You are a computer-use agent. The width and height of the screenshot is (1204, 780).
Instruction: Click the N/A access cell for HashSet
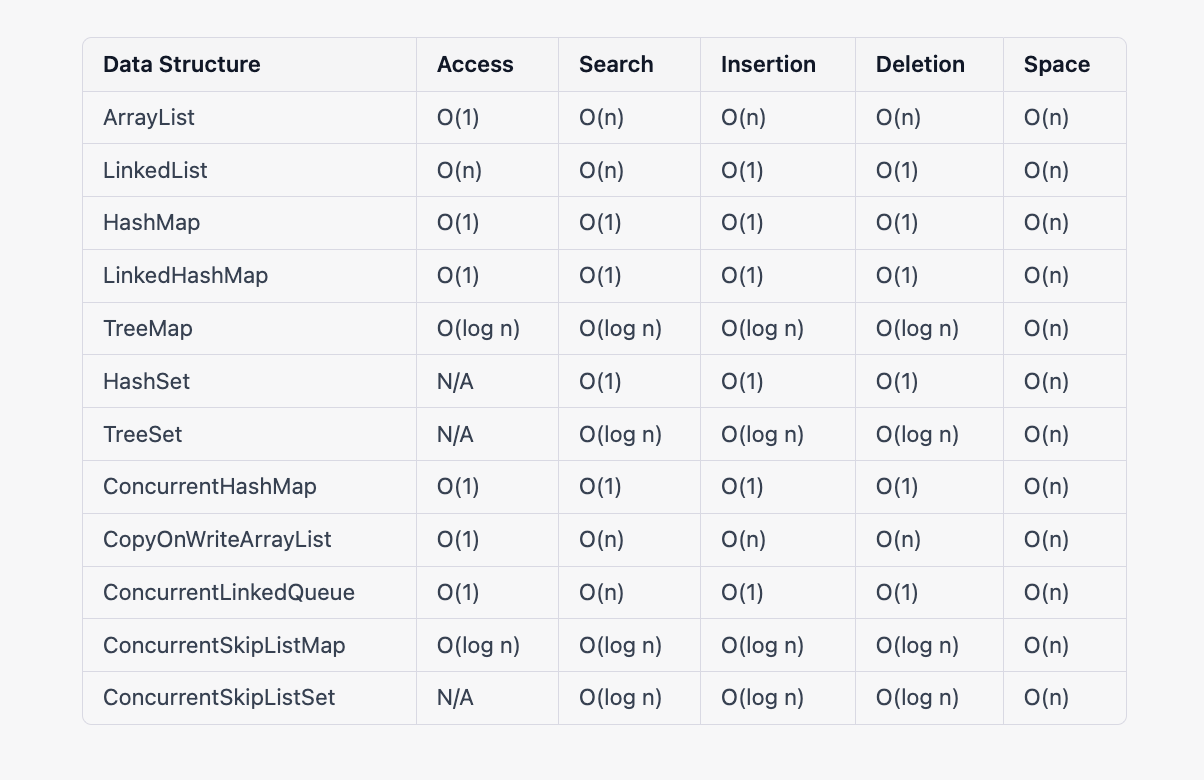point(455,382)
